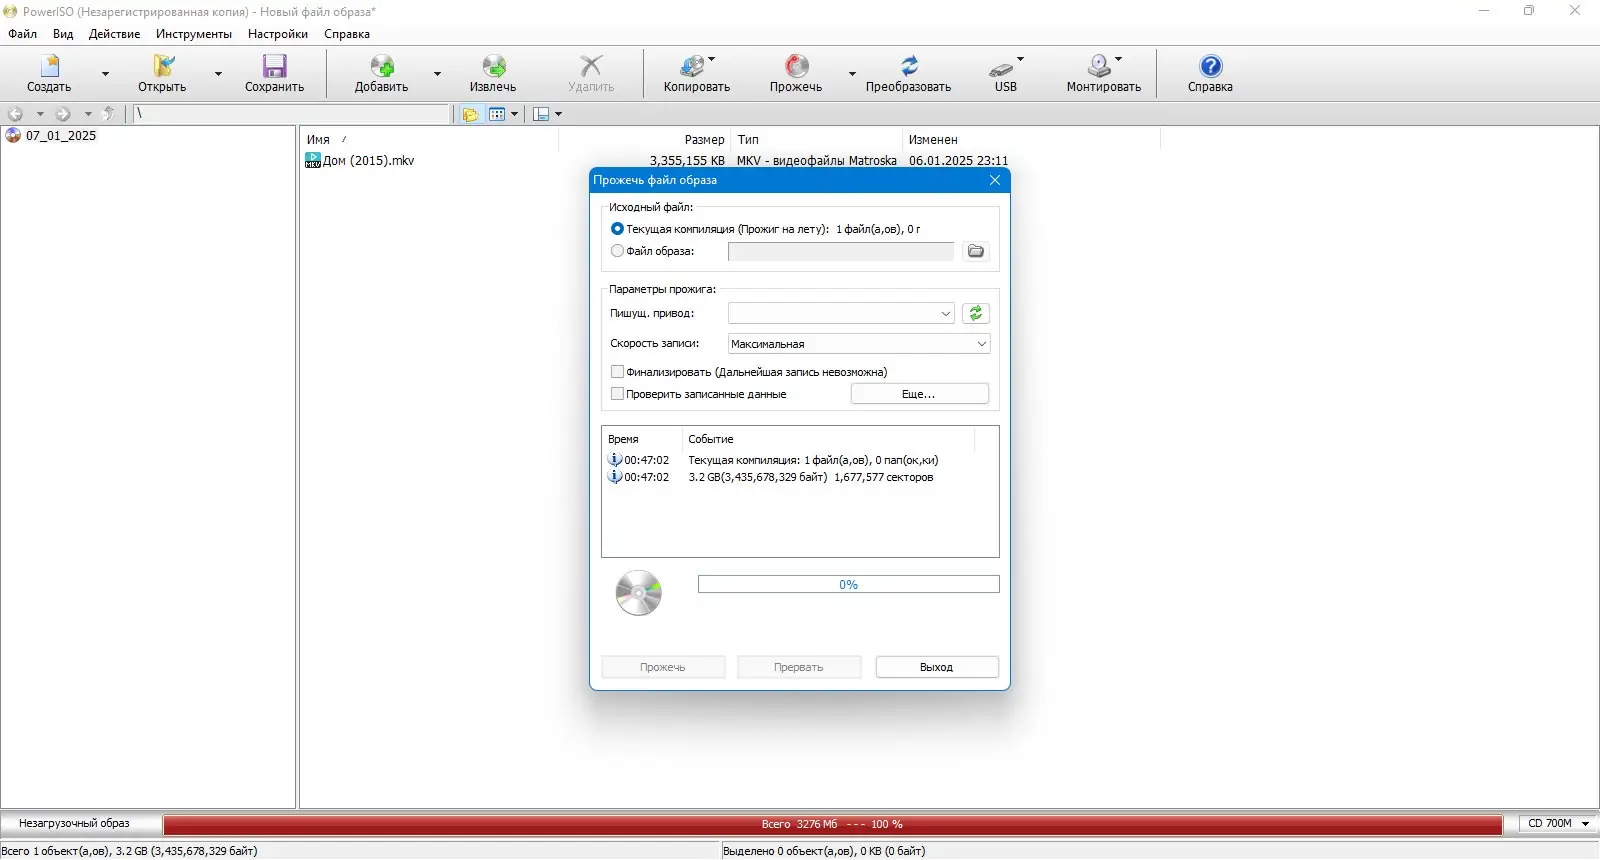Image resolution: width=1600 pixels, height=860 pixels.
Task: Click the 0% burn progress bar
Action: point(849,585)
